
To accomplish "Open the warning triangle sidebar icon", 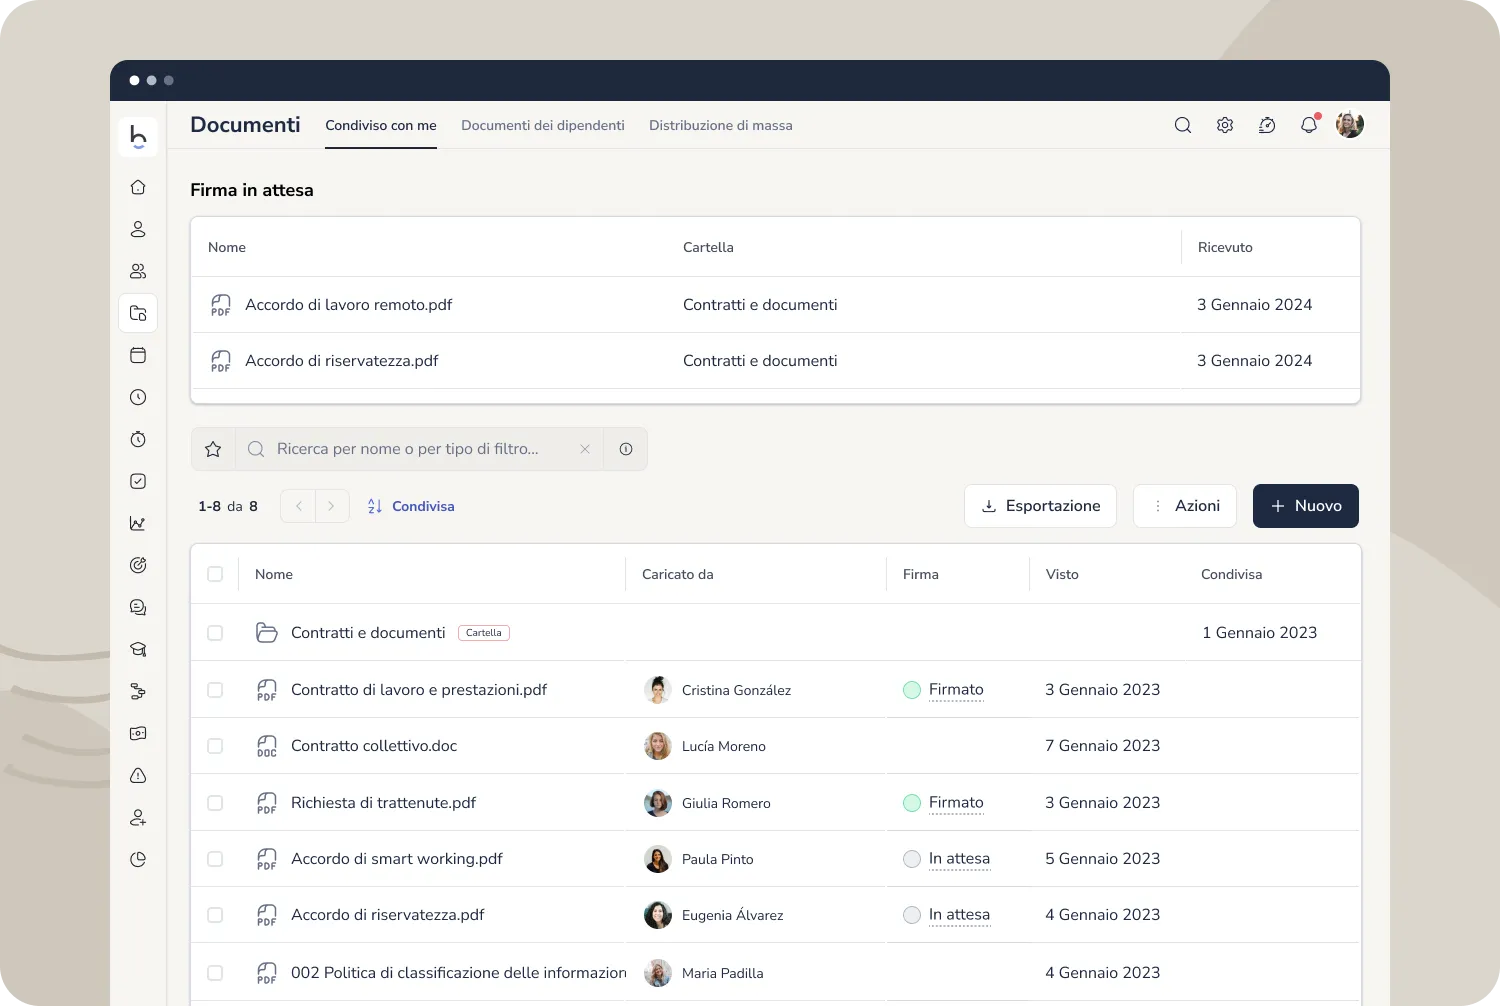I will (138, 775).
